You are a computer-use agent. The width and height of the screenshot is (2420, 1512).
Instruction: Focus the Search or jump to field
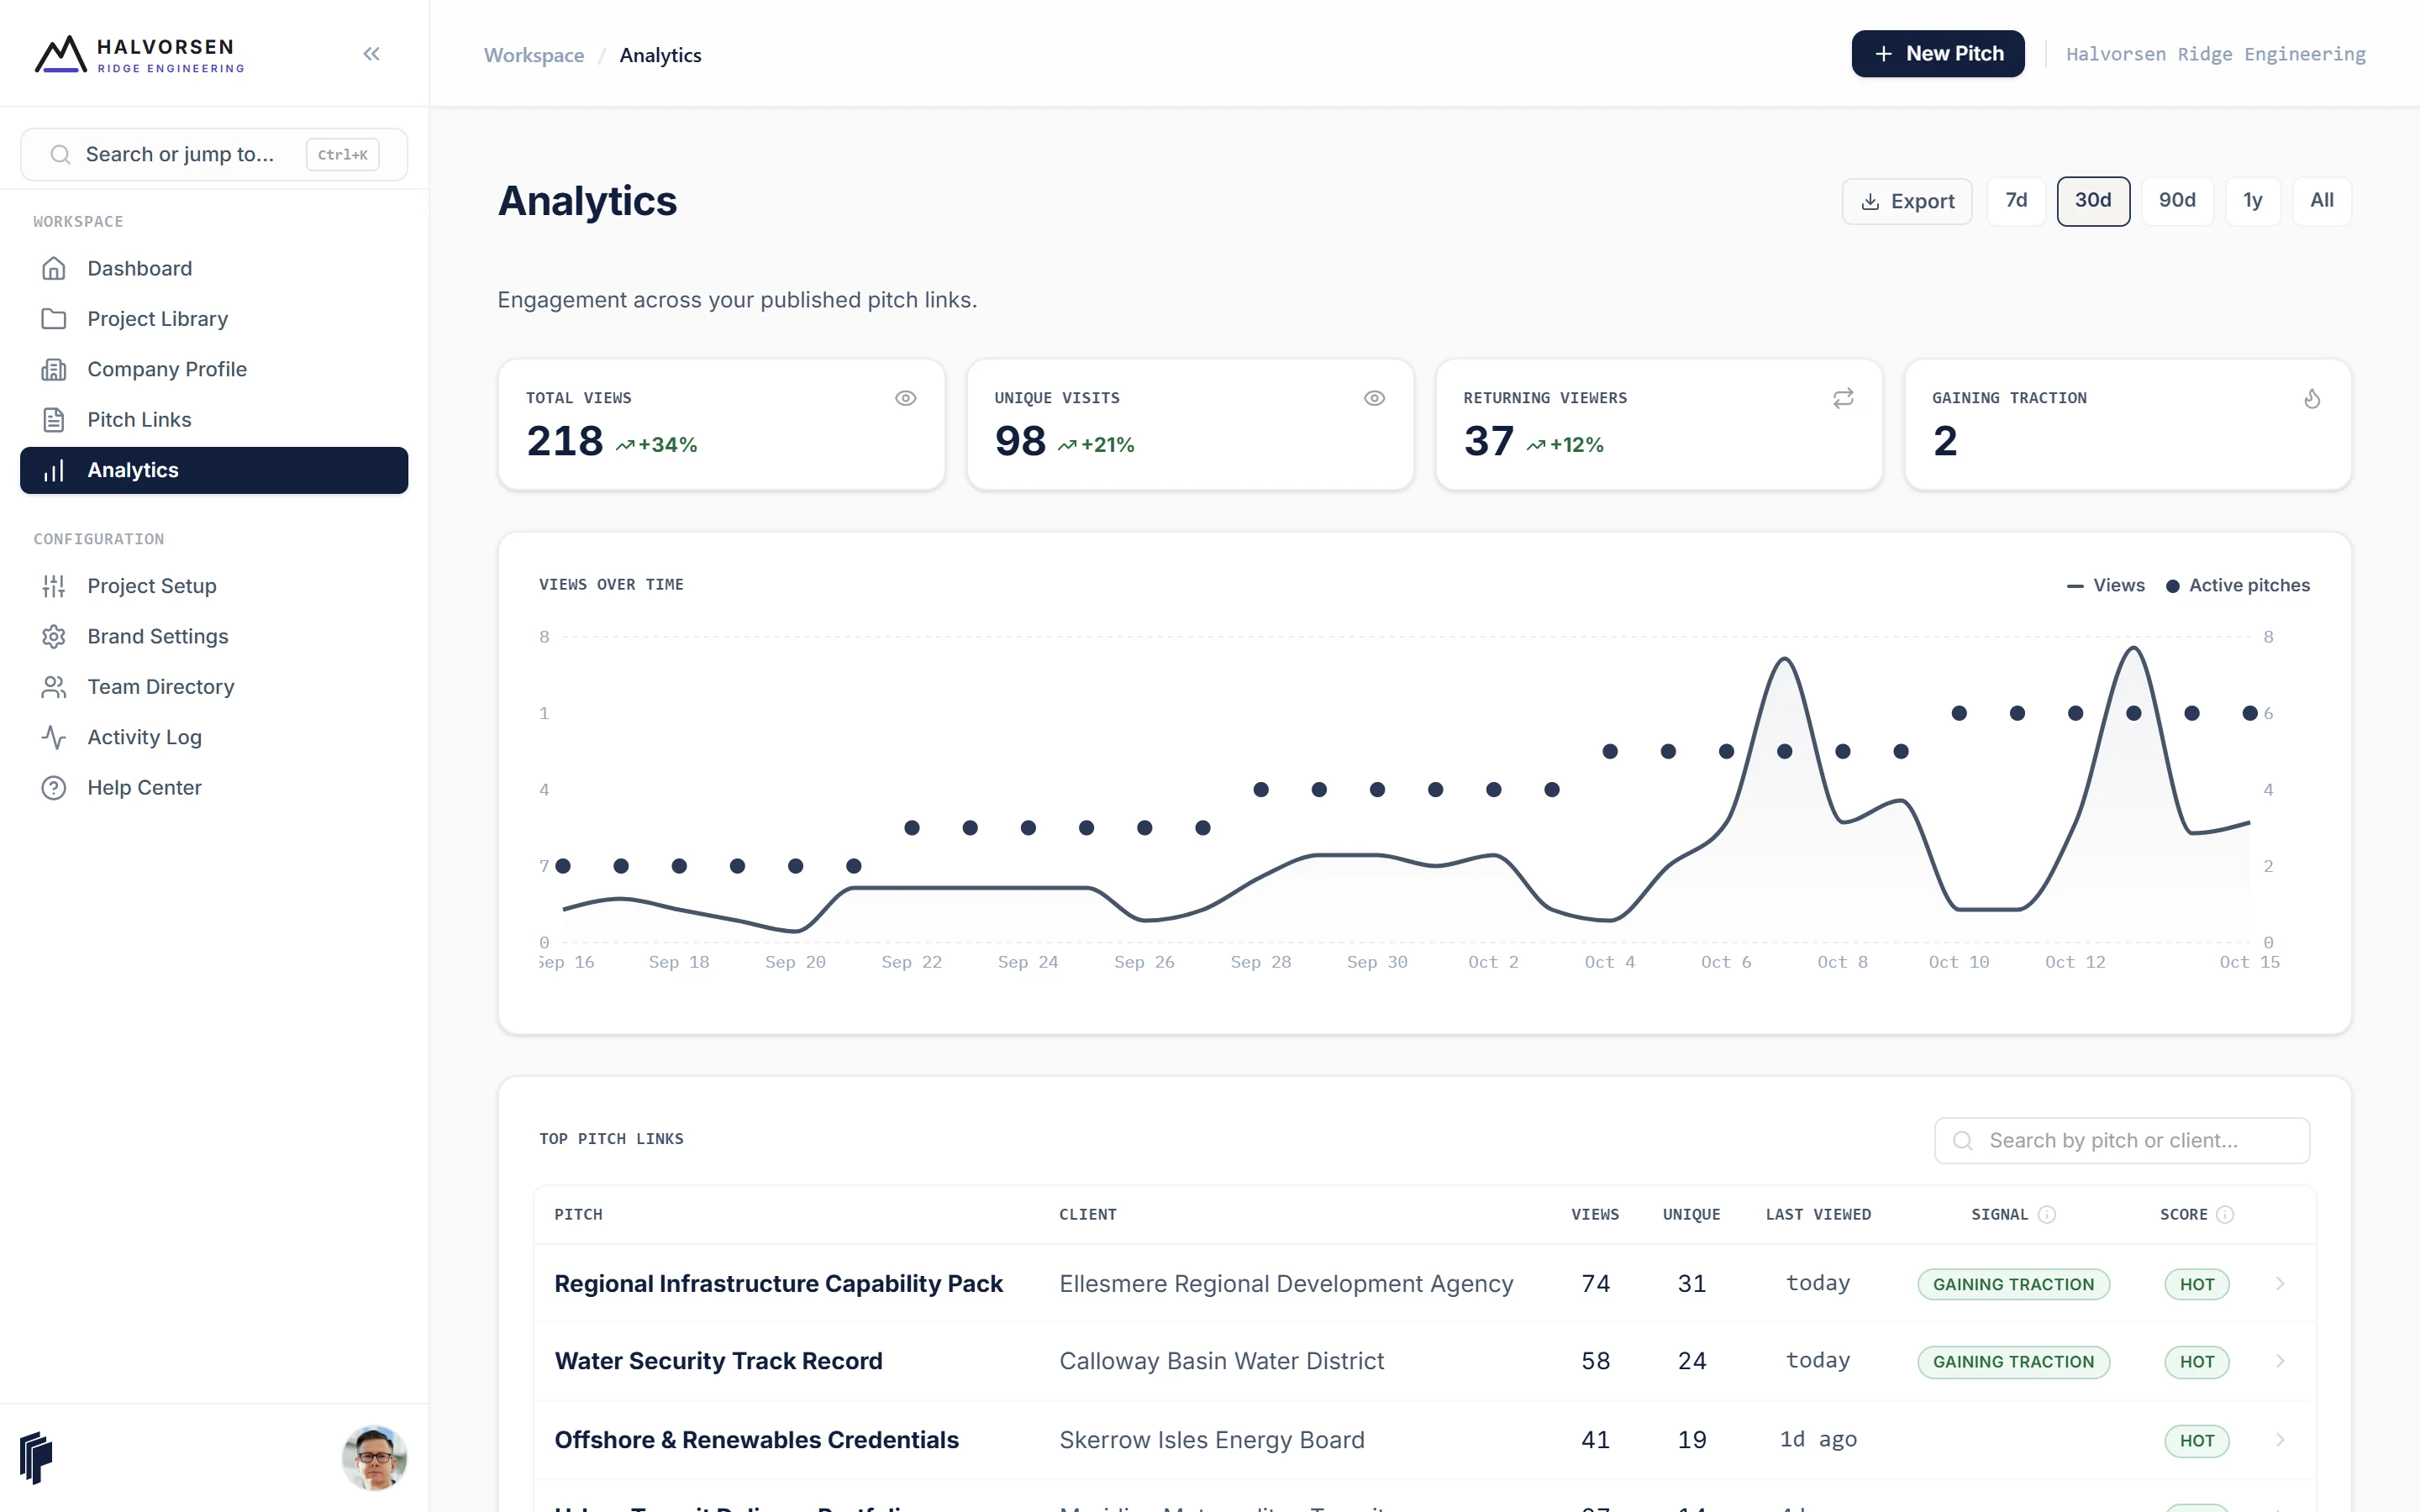point(214,154)
